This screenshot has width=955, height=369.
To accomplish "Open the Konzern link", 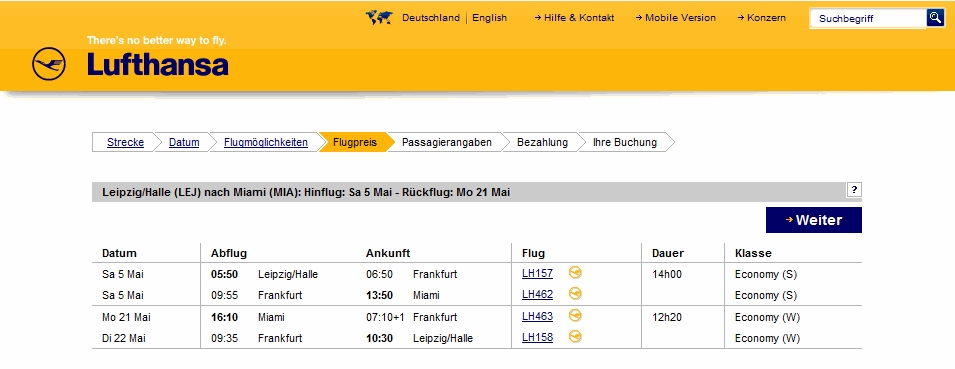I will pyautogui.click(x=761, y=18).
